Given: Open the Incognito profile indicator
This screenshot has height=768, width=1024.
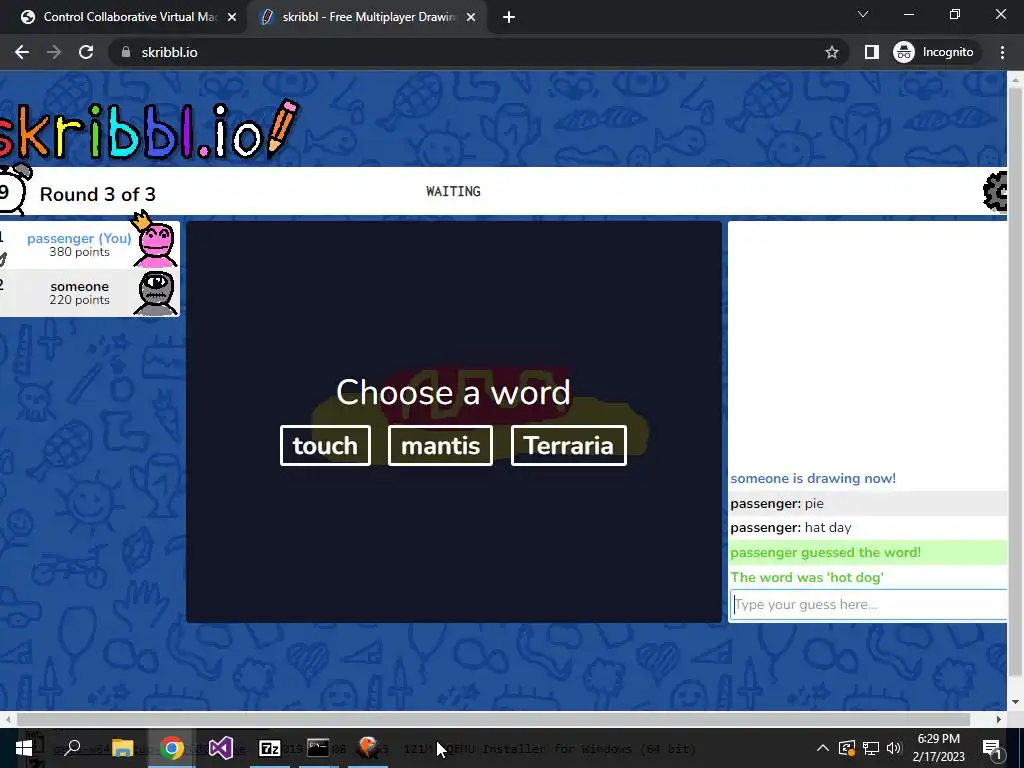Looking at the screenshot, I should tap(934, 52).
